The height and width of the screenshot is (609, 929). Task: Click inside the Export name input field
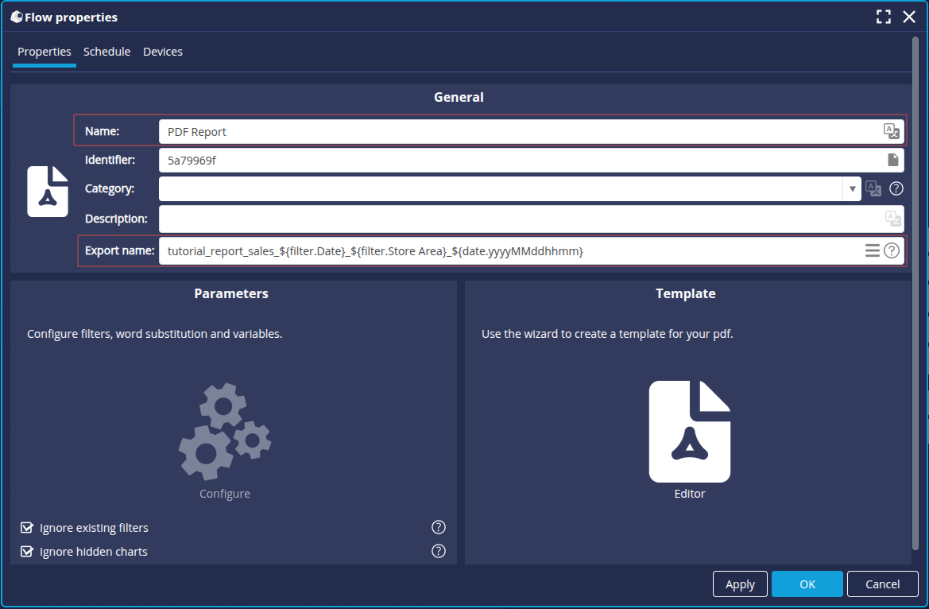coord(450,250)
